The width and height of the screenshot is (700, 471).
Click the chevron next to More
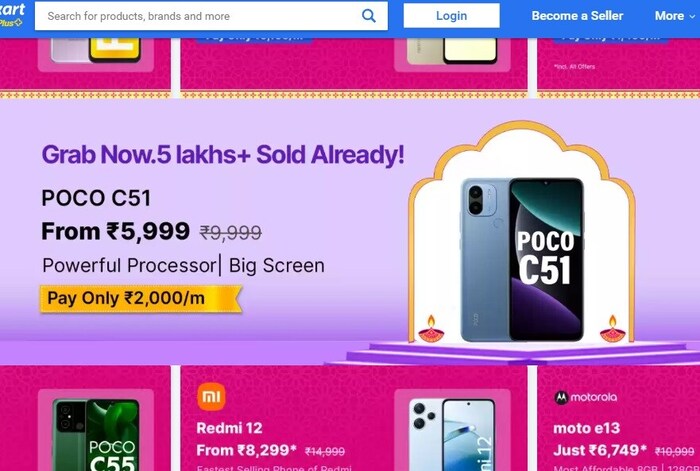692,16
